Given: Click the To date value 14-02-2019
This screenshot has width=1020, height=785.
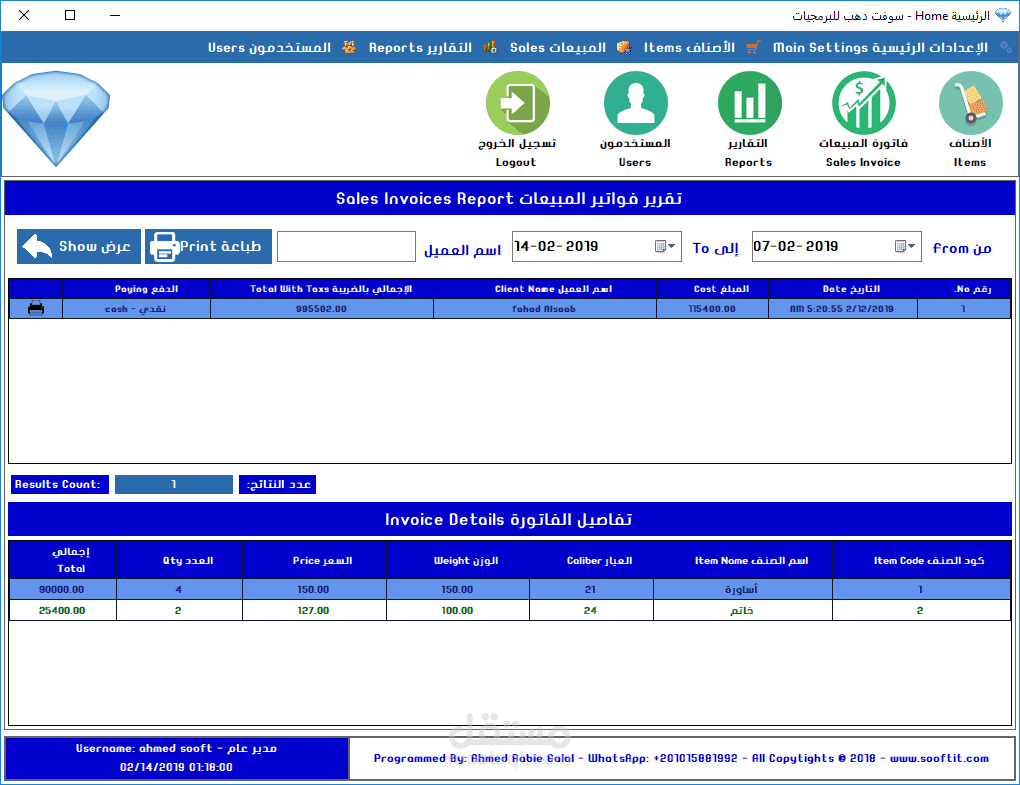Looking at the screenshot, I should pyautogui.click(x=556, y=246).
